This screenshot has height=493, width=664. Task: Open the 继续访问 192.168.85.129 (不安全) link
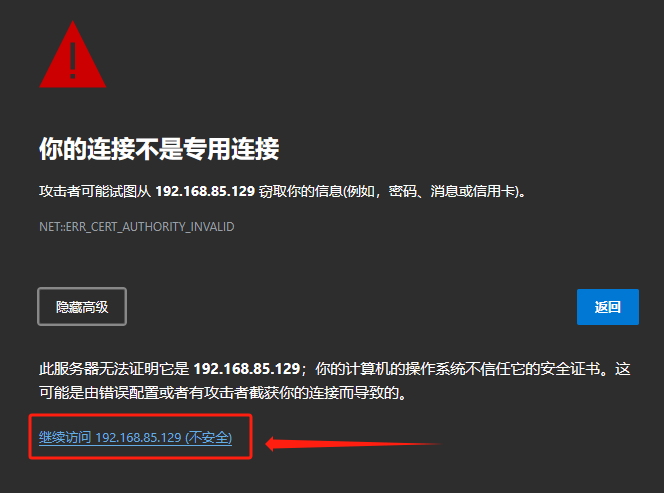click(x=136, y=437)
